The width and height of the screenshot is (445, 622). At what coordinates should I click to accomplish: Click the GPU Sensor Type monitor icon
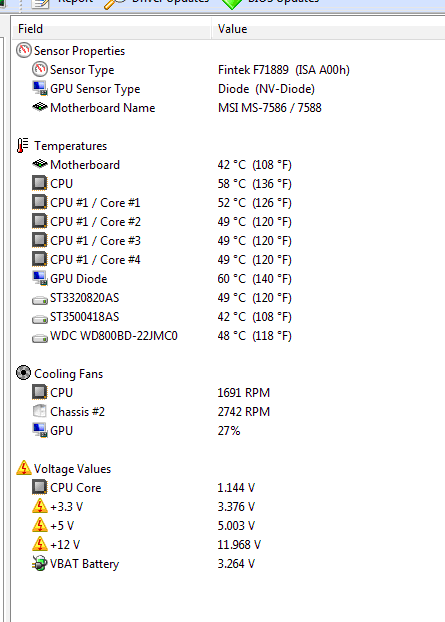(x=40, y=88)
